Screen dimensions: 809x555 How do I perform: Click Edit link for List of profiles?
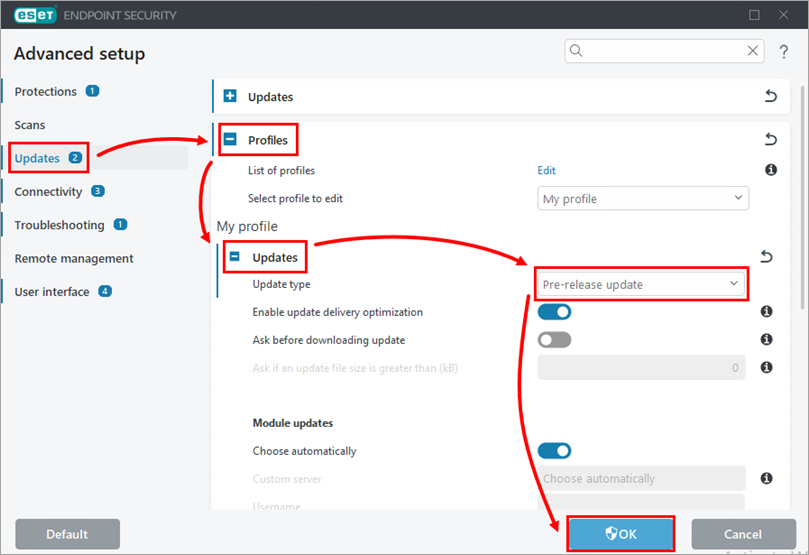(547, 171)
